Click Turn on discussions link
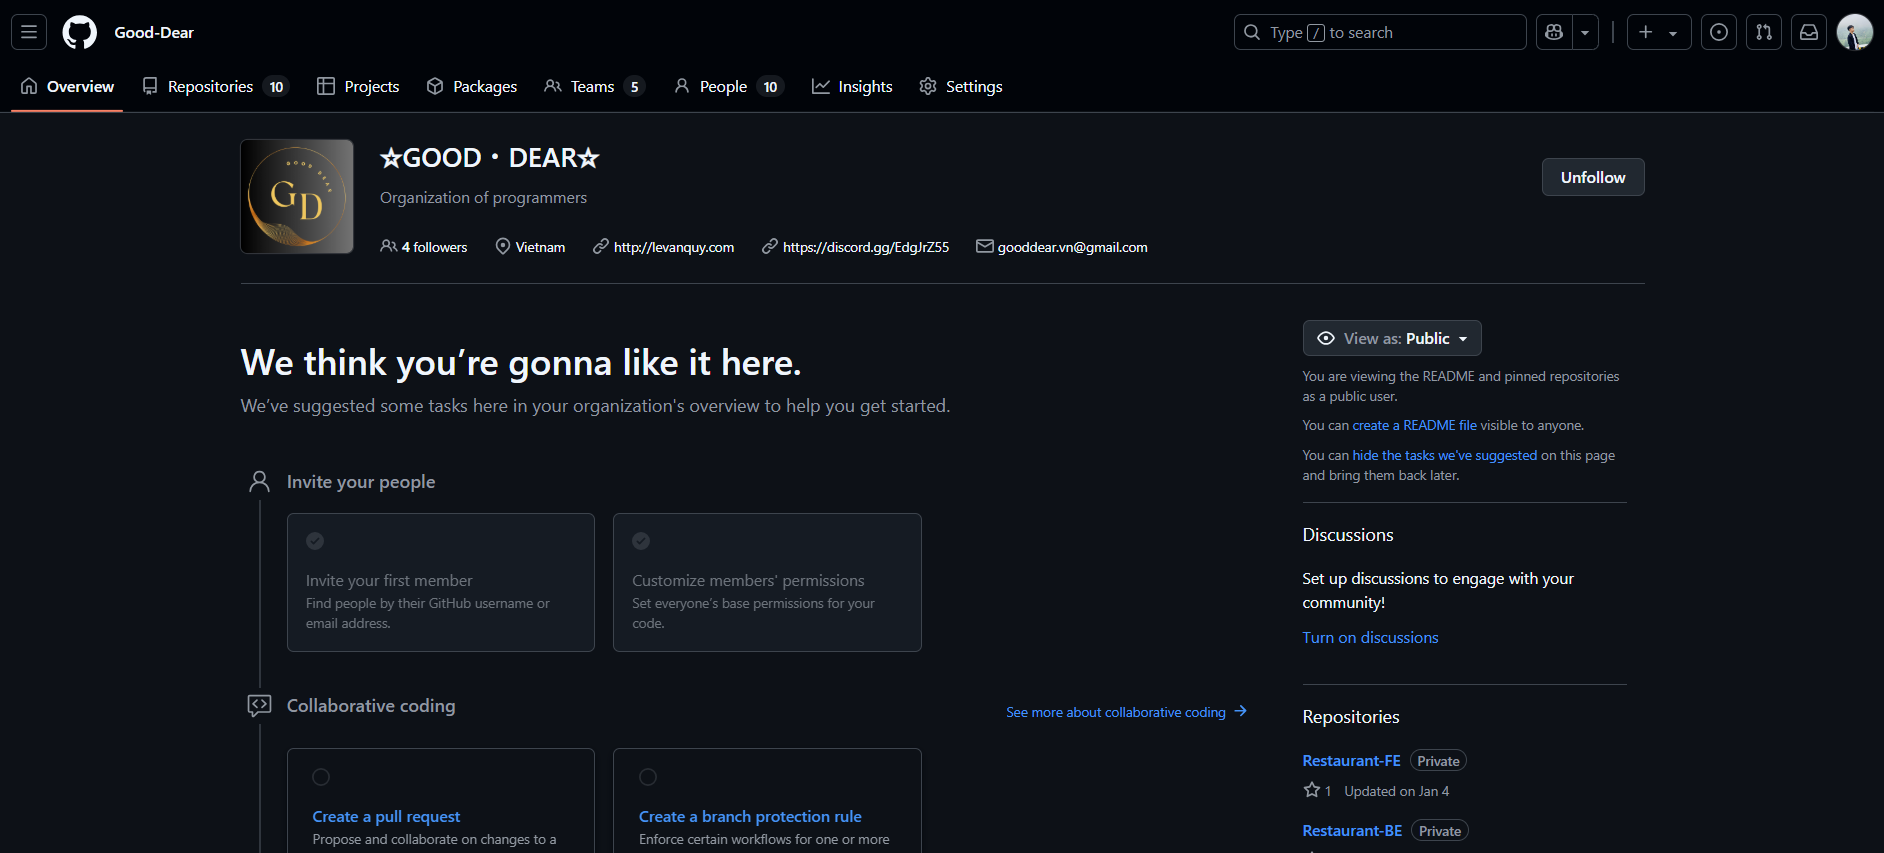The width and height of the screenshot is (1884, 853). coord(1370,637)
